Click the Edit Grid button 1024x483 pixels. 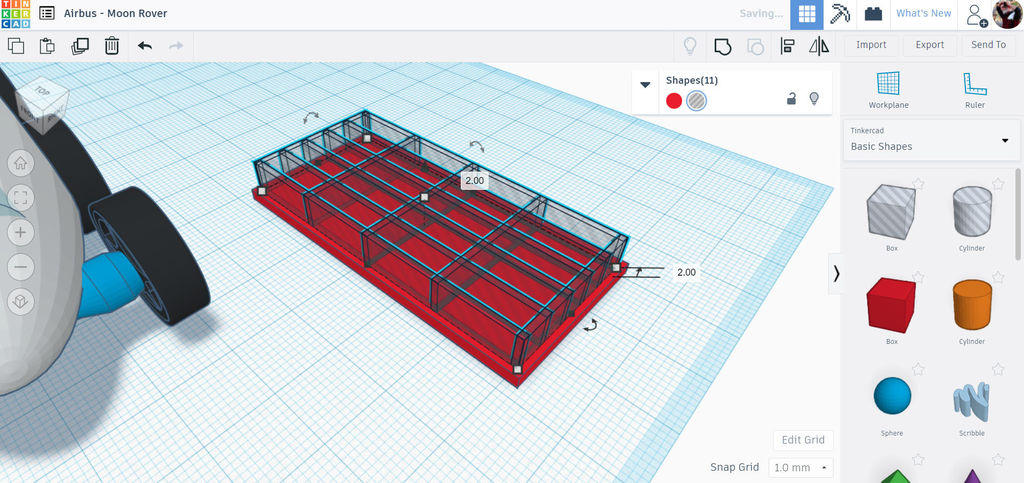803,440
